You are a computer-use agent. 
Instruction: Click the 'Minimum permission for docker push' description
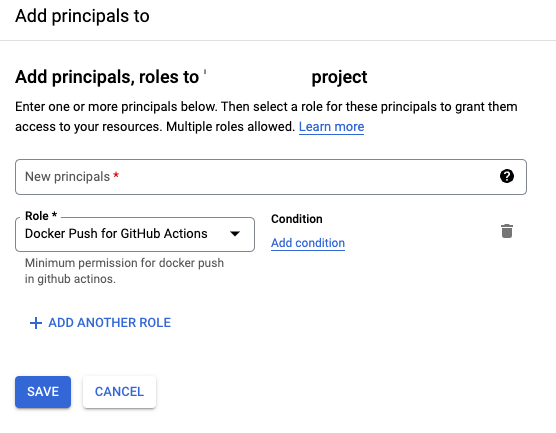click(124, 271)
